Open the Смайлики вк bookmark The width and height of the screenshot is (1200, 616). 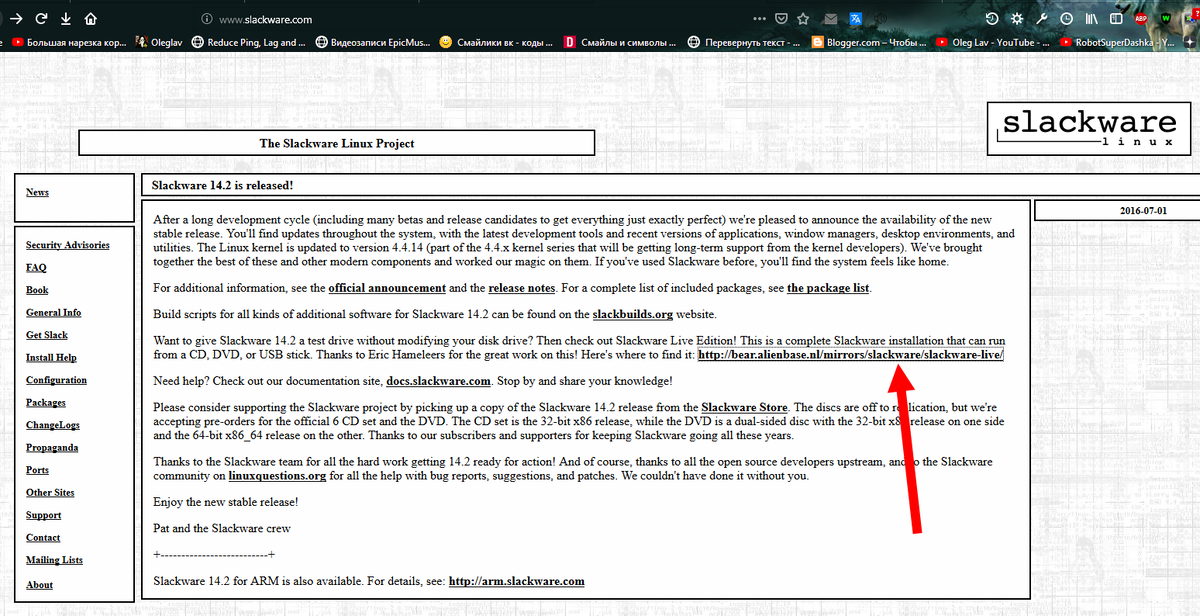pyautogui.click(x=495, y=43)
